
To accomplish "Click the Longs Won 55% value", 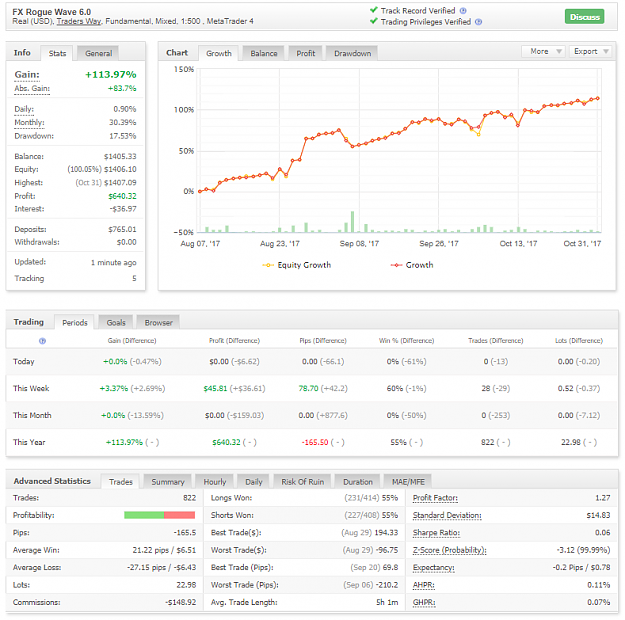I will click(x=390, y=498).
